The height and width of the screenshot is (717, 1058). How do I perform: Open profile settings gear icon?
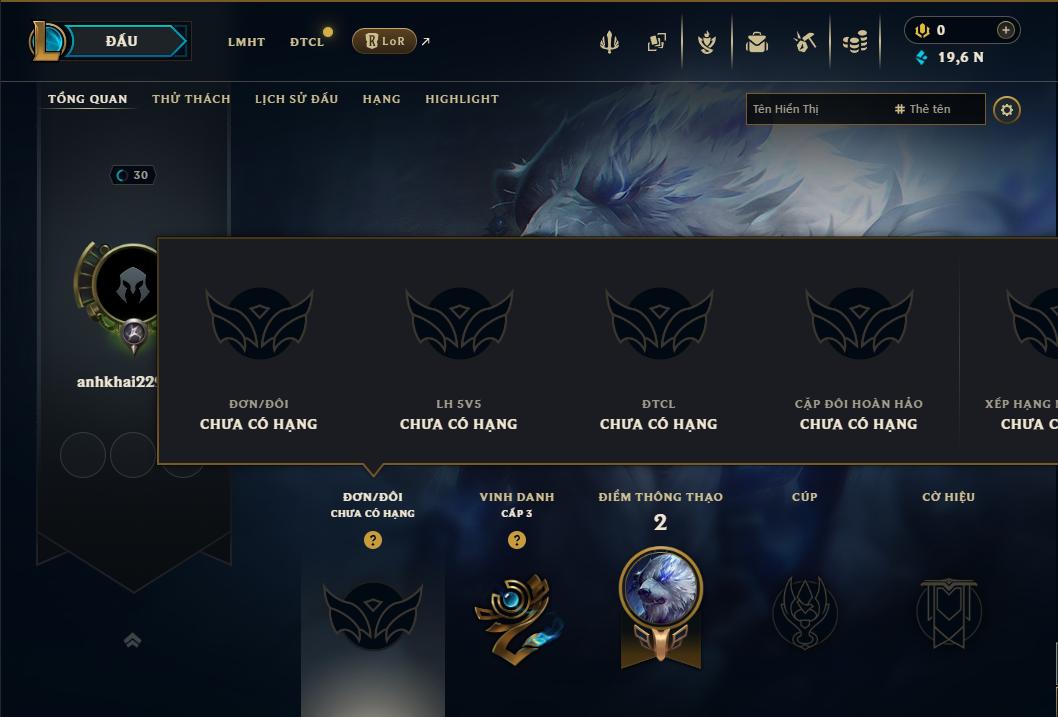coord(1007,110)
